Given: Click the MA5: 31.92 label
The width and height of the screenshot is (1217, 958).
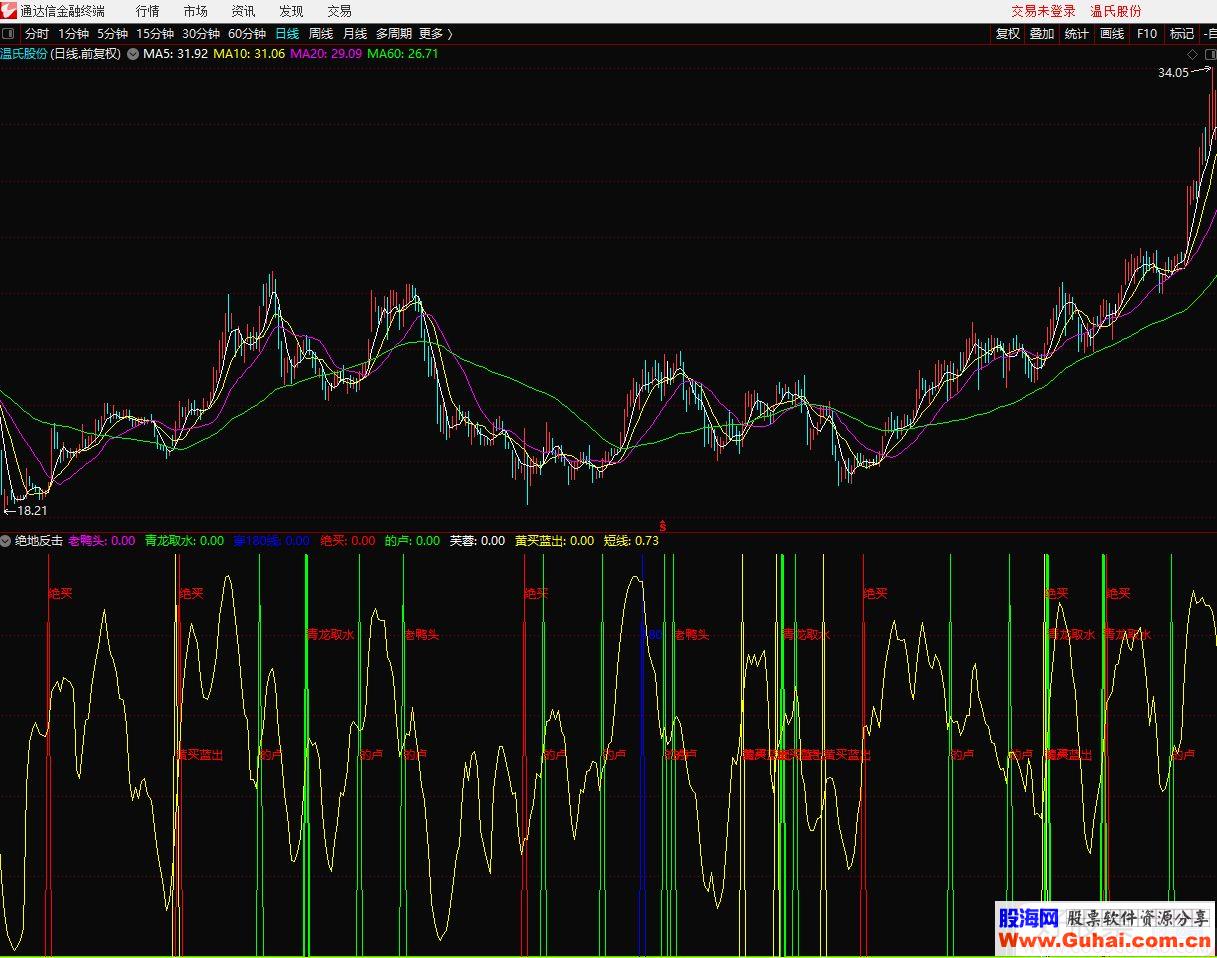Looking at the screenshot, I should (x=175, y=54).
